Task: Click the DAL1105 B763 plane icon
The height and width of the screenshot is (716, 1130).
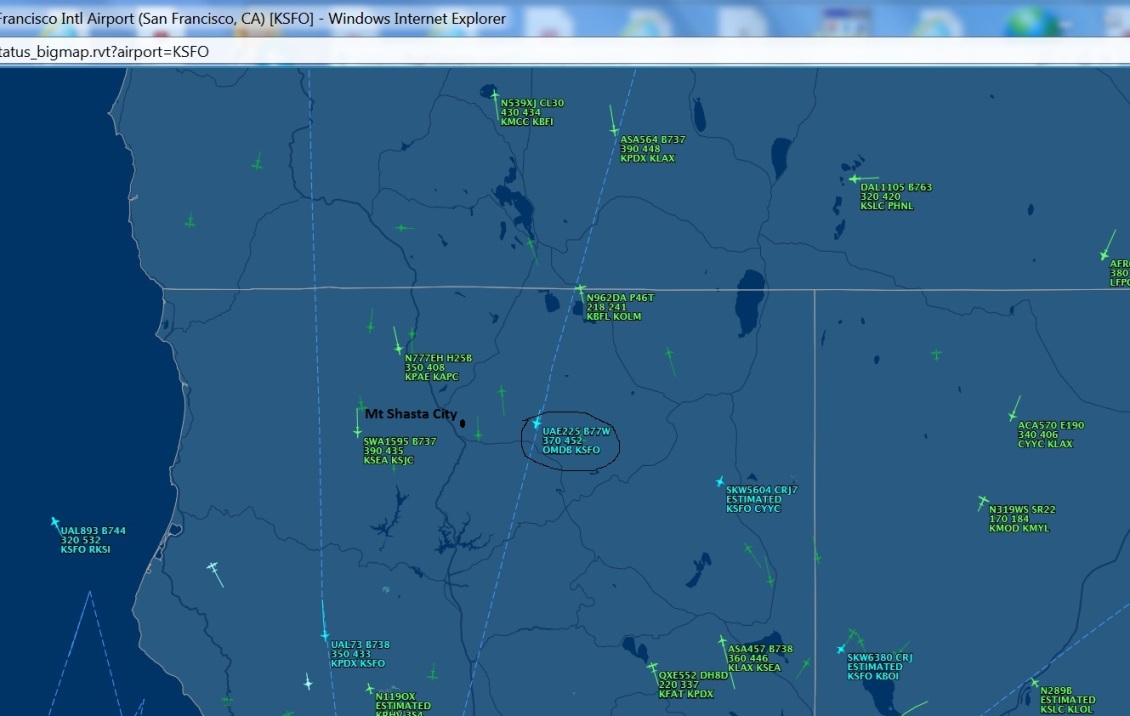Action: click(854, 179)
